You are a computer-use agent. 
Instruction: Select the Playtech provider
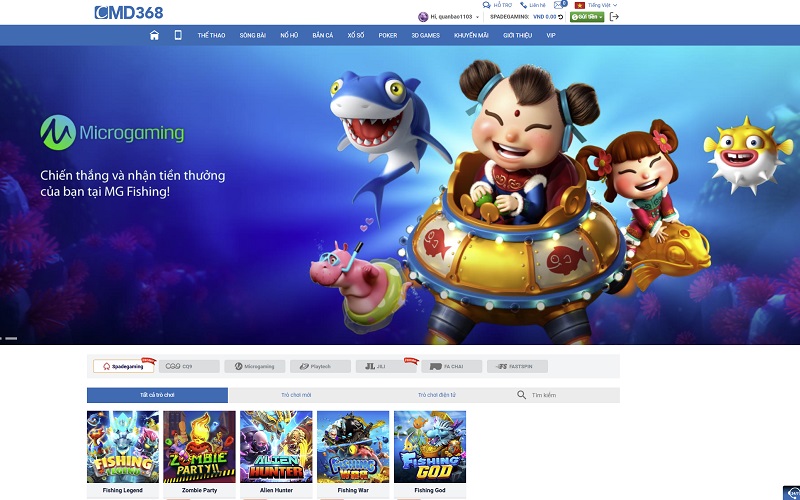point(320,366)
